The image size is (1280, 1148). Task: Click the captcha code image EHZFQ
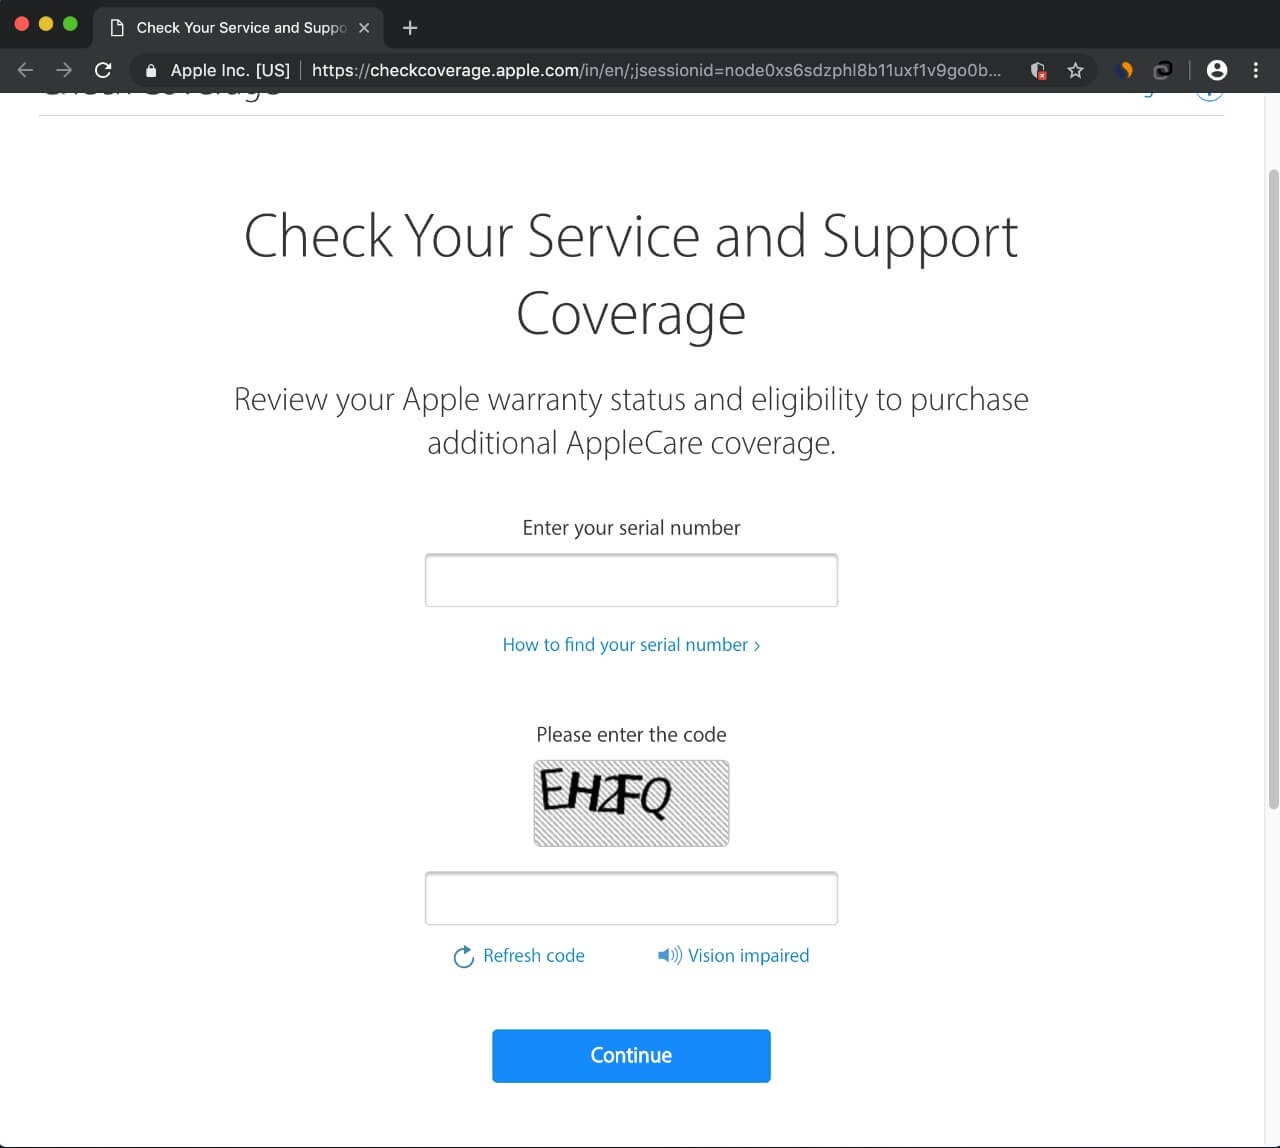pyautogui.click(x=631, y=803)
